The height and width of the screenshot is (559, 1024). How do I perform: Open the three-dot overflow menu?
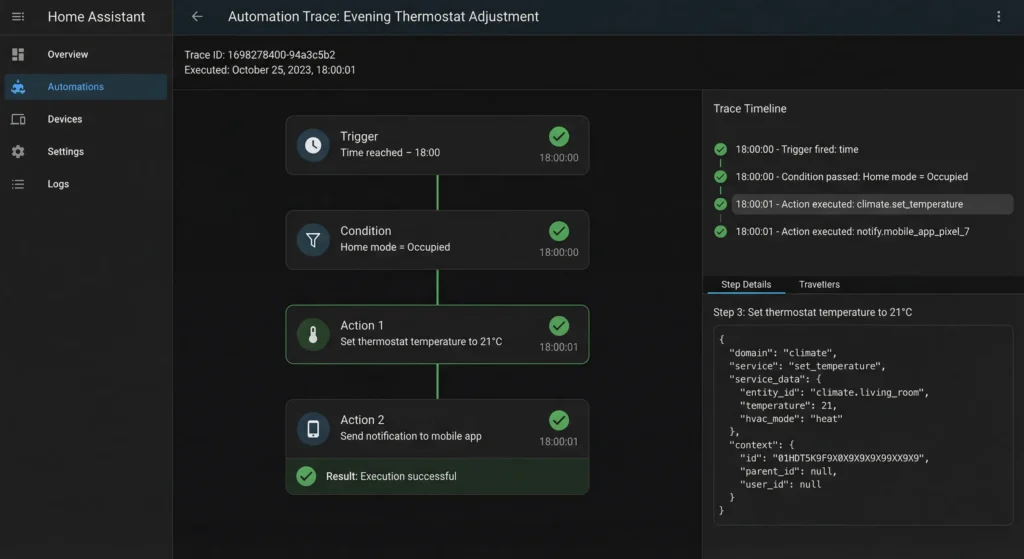pos(998,16)
